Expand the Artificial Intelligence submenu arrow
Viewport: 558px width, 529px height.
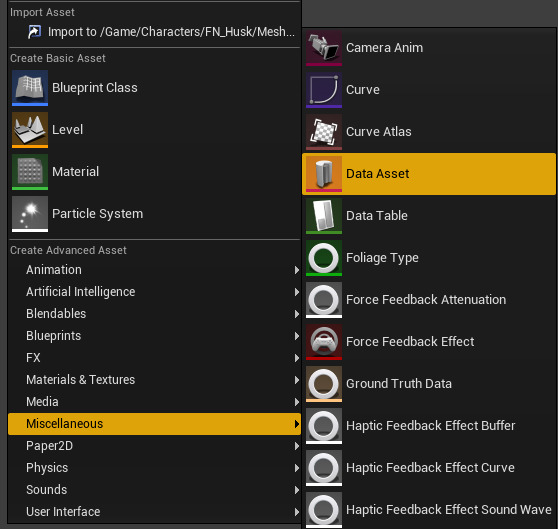click(x=297, y=292)
